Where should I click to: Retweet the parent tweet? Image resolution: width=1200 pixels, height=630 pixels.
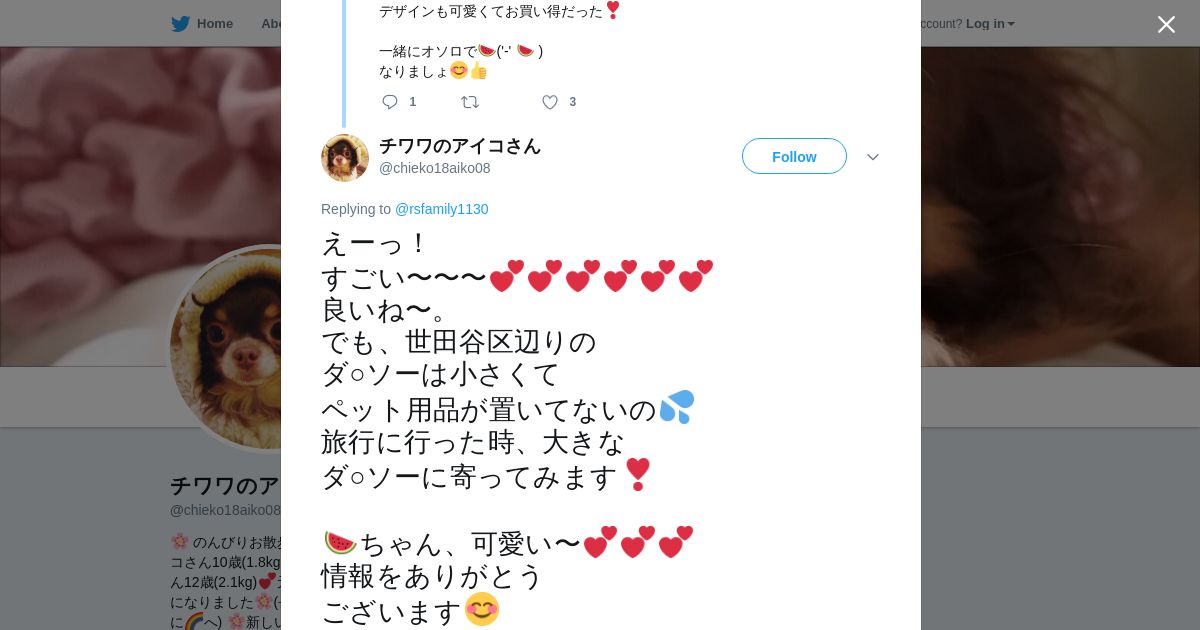[x=469, y=102]
